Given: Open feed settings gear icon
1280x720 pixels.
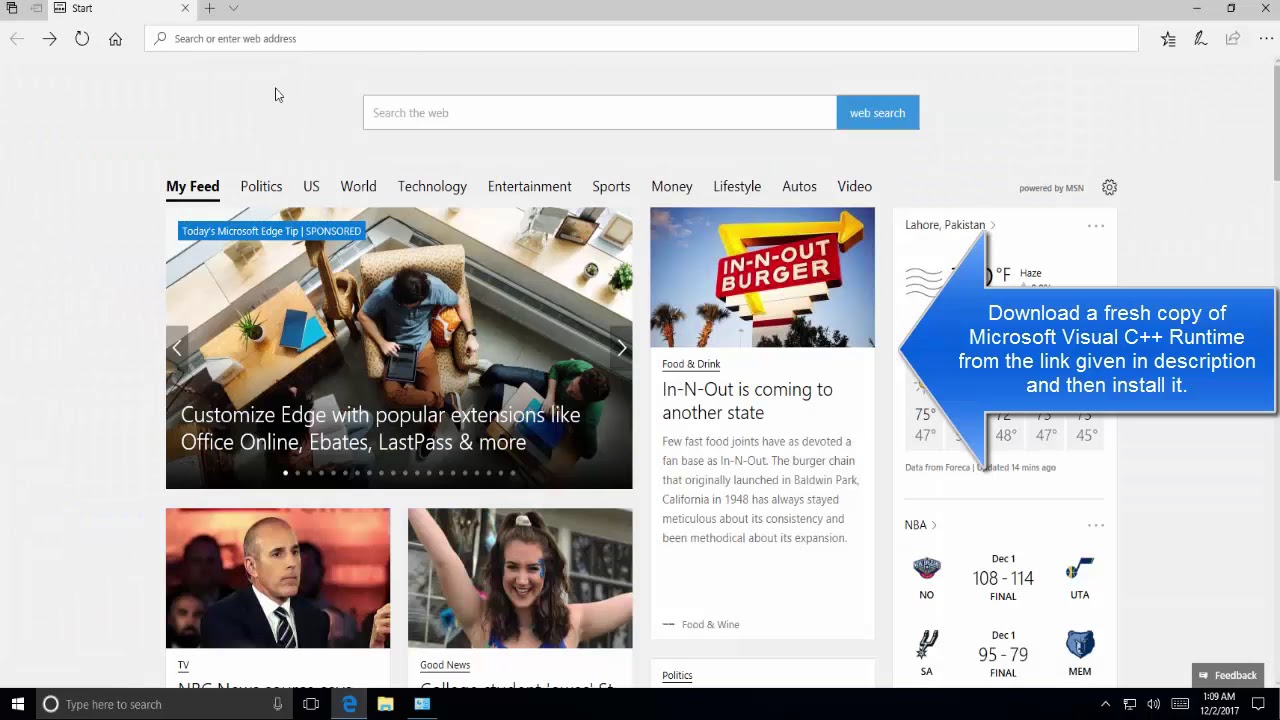Looking at the screenshot, I should (x=1109, y=187).
